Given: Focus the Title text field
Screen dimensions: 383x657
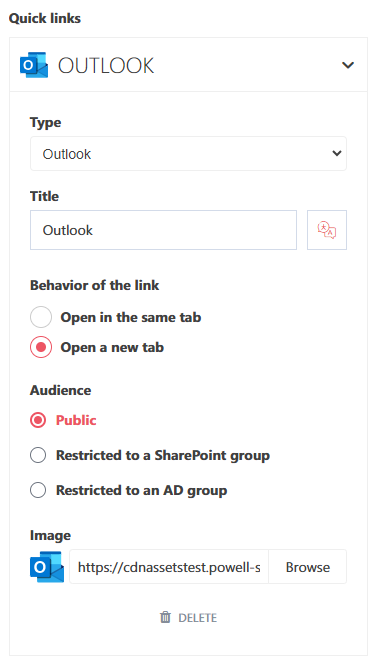Looking at the screenshot, I should point(163,230).
